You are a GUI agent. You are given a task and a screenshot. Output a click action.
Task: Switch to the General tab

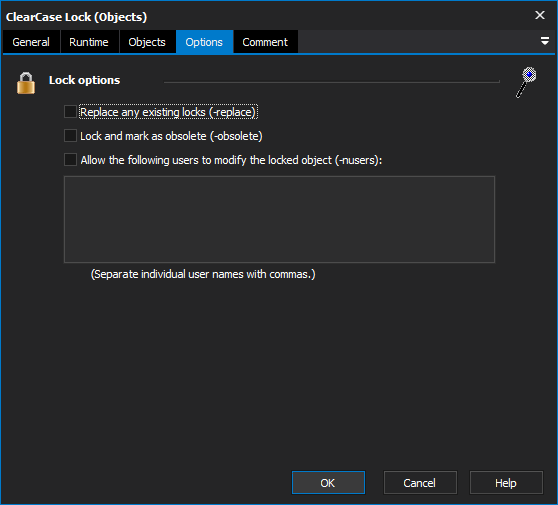31,42
